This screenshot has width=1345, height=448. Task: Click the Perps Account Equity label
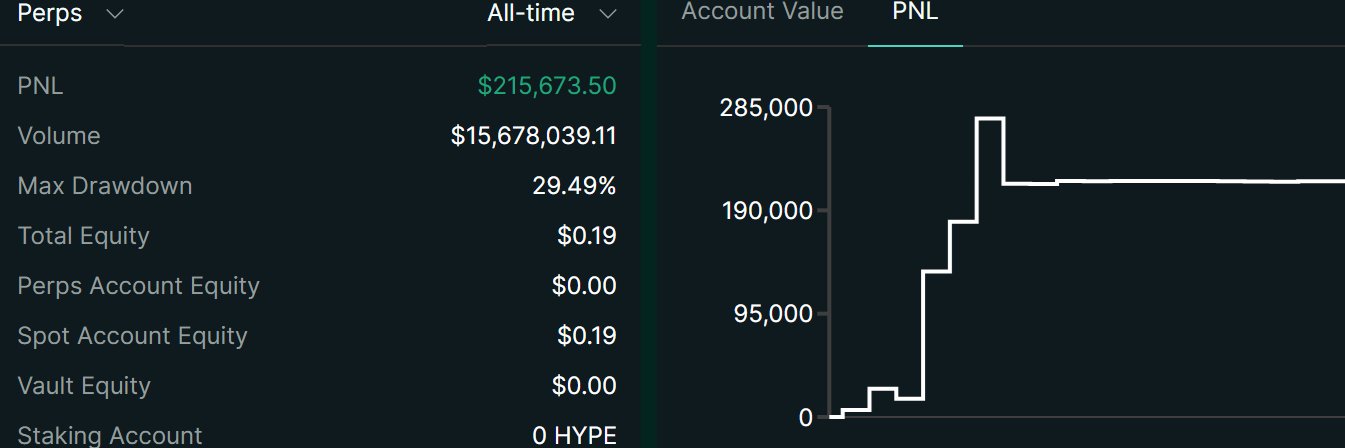point(138,286)
